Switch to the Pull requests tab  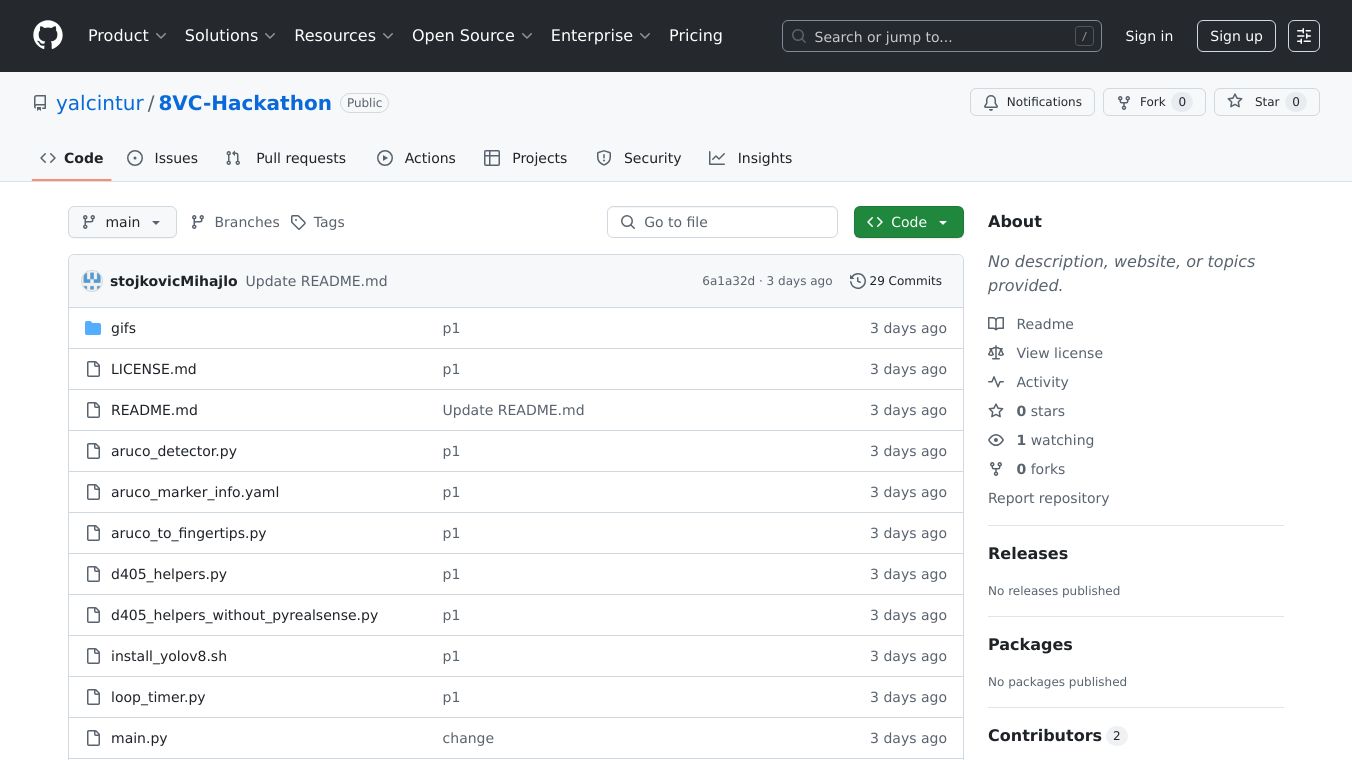pos(286,158)
